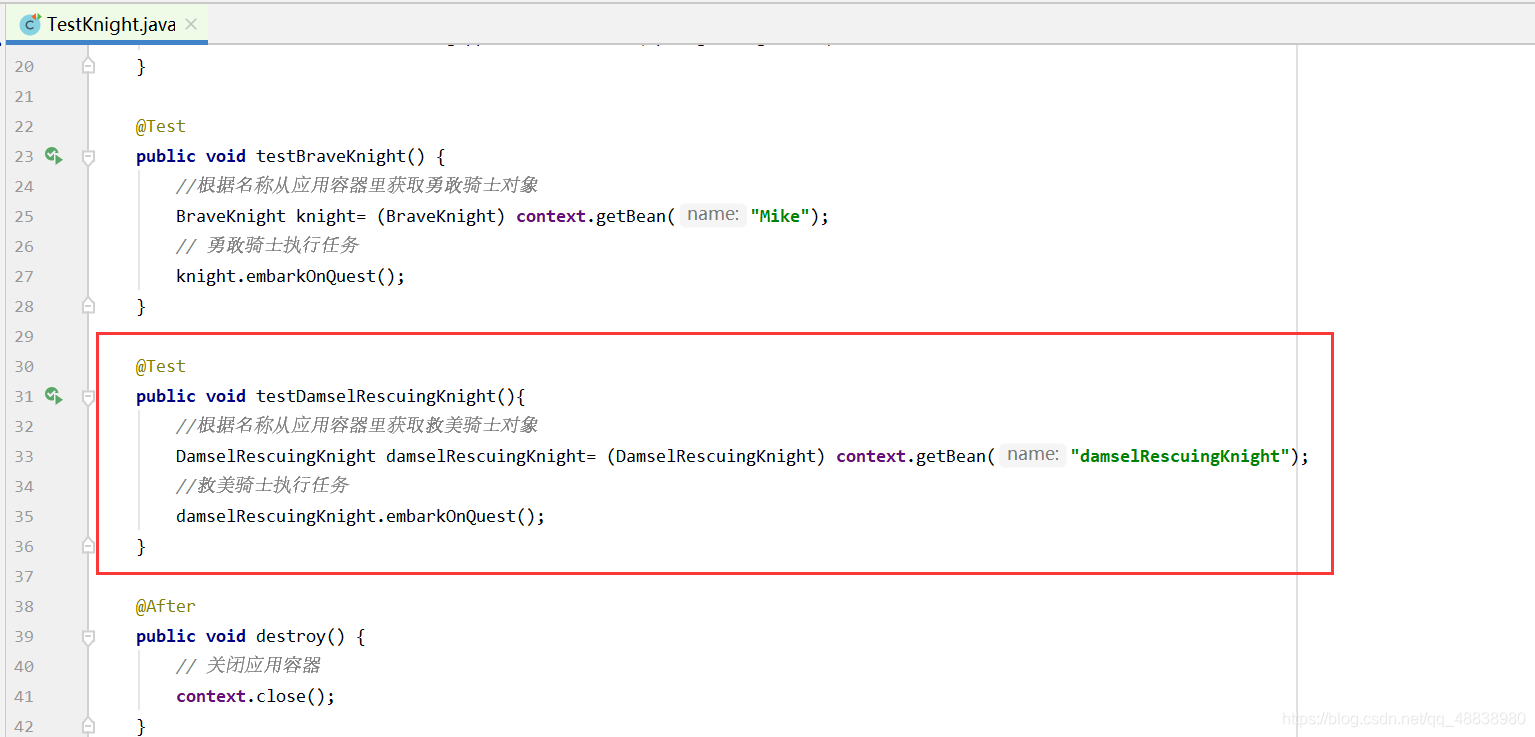Click getBean call on line 25
This screenshot has width=1535, height=737.
(x=631, y=216)
